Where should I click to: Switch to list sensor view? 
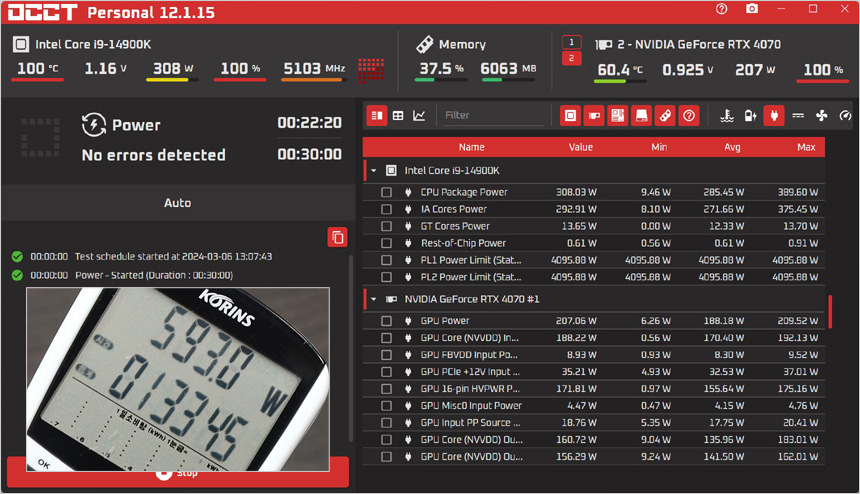[x=377, y=116]
